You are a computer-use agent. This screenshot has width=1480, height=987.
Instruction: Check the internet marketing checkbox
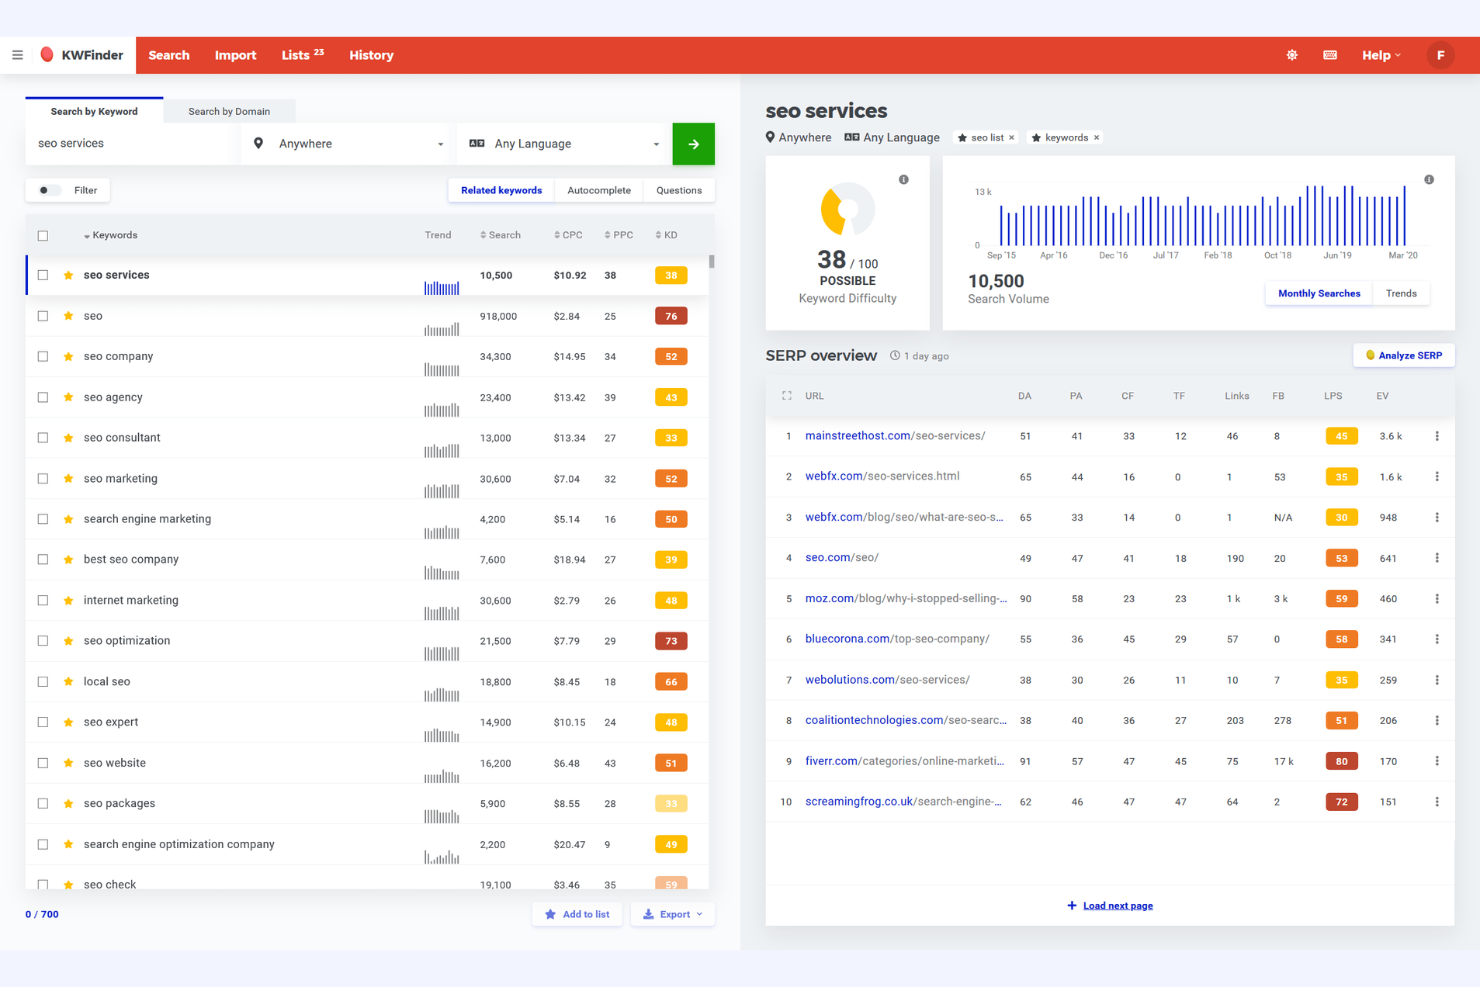coord(43,600)
